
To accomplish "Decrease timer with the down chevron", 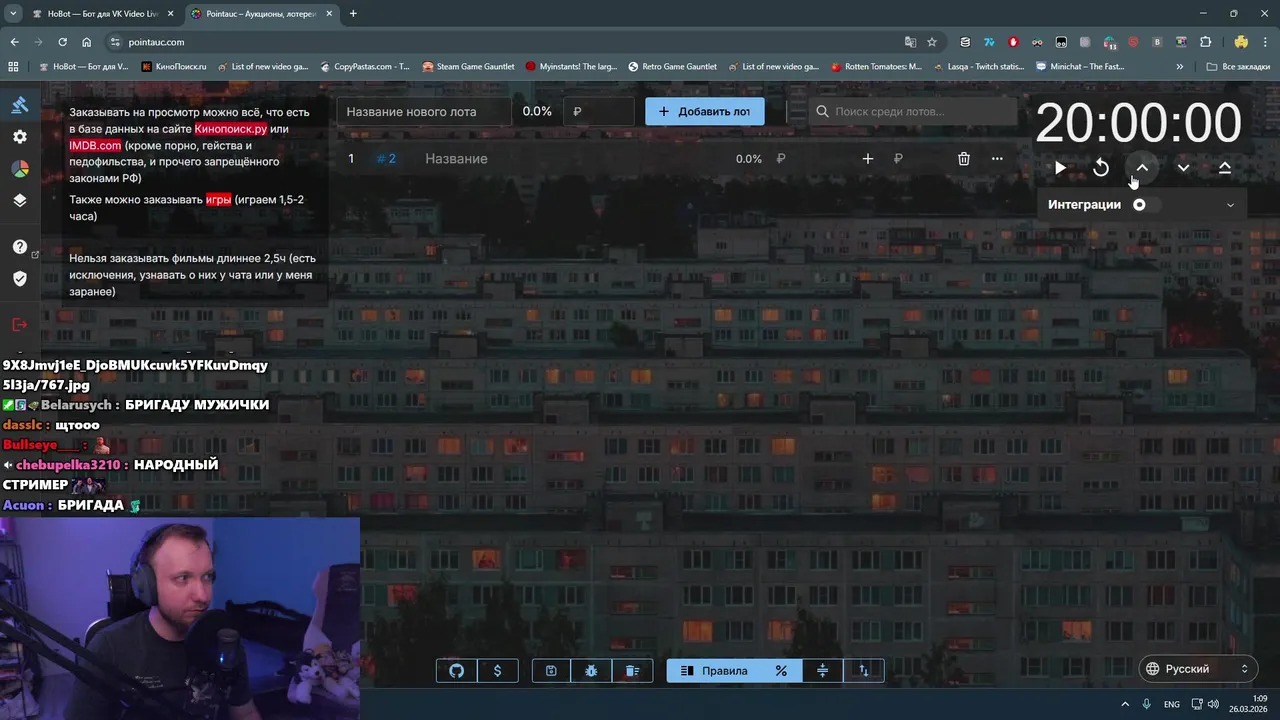I will point(1183,168).
